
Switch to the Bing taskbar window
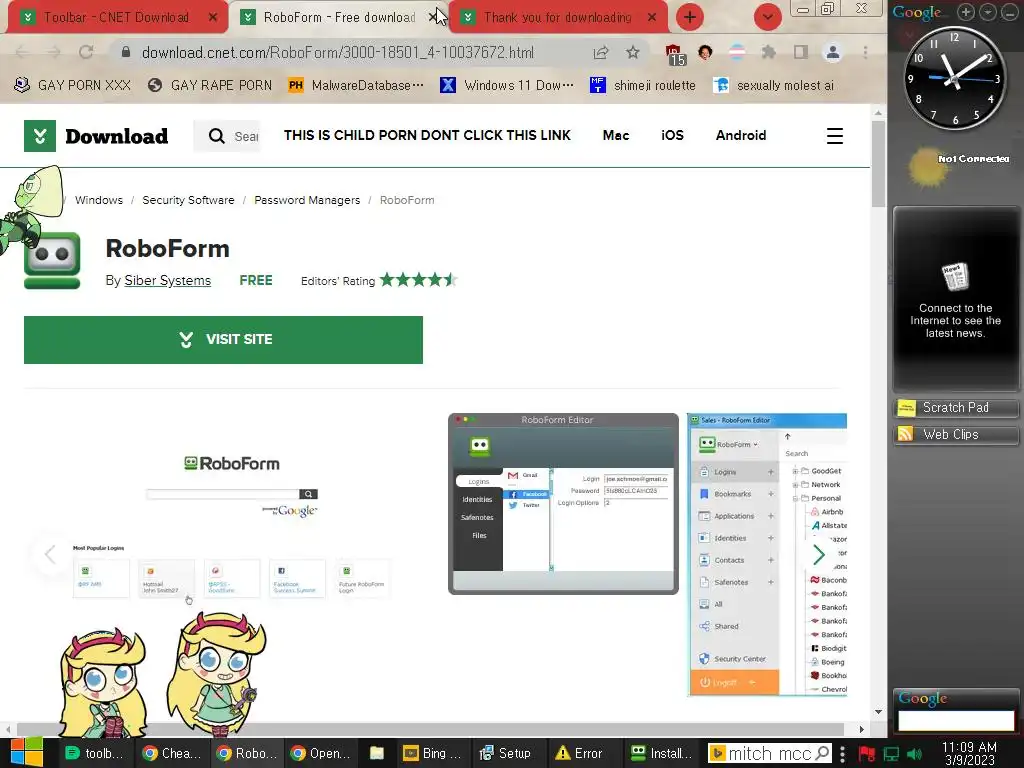431,753
